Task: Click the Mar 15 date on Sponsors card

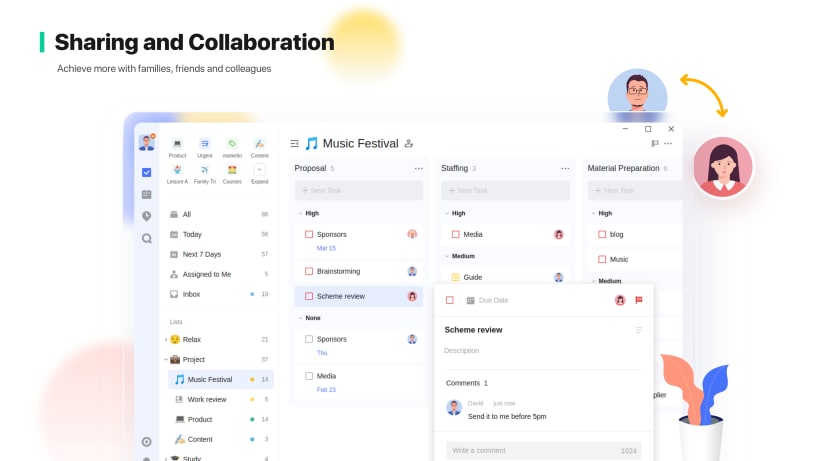Action: coord(326,249)
